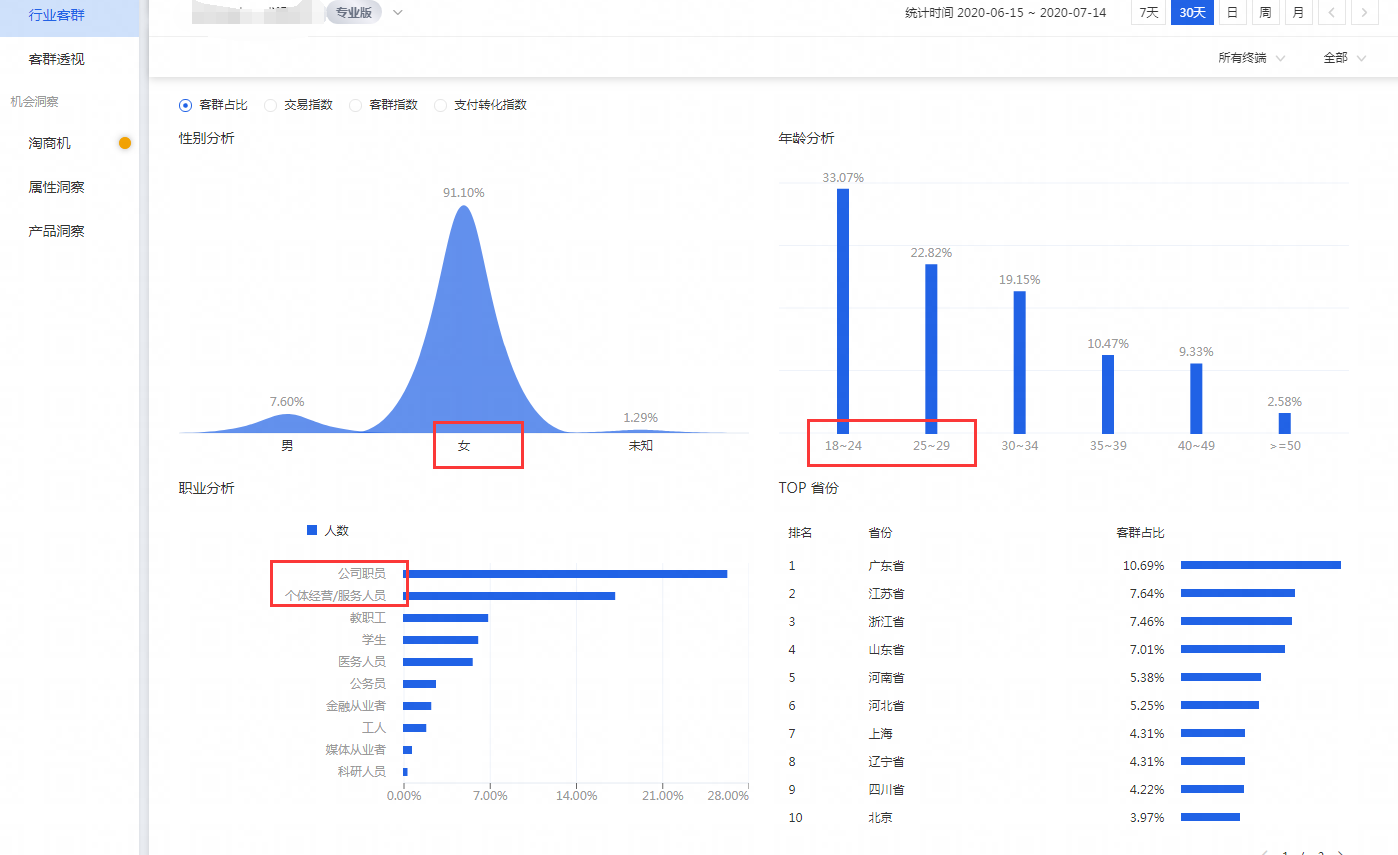The width and height of the screenshot is (1398, 855).
Task: Click the previous period arrow
Action: pyautogui.click(x=1331, y=13)
